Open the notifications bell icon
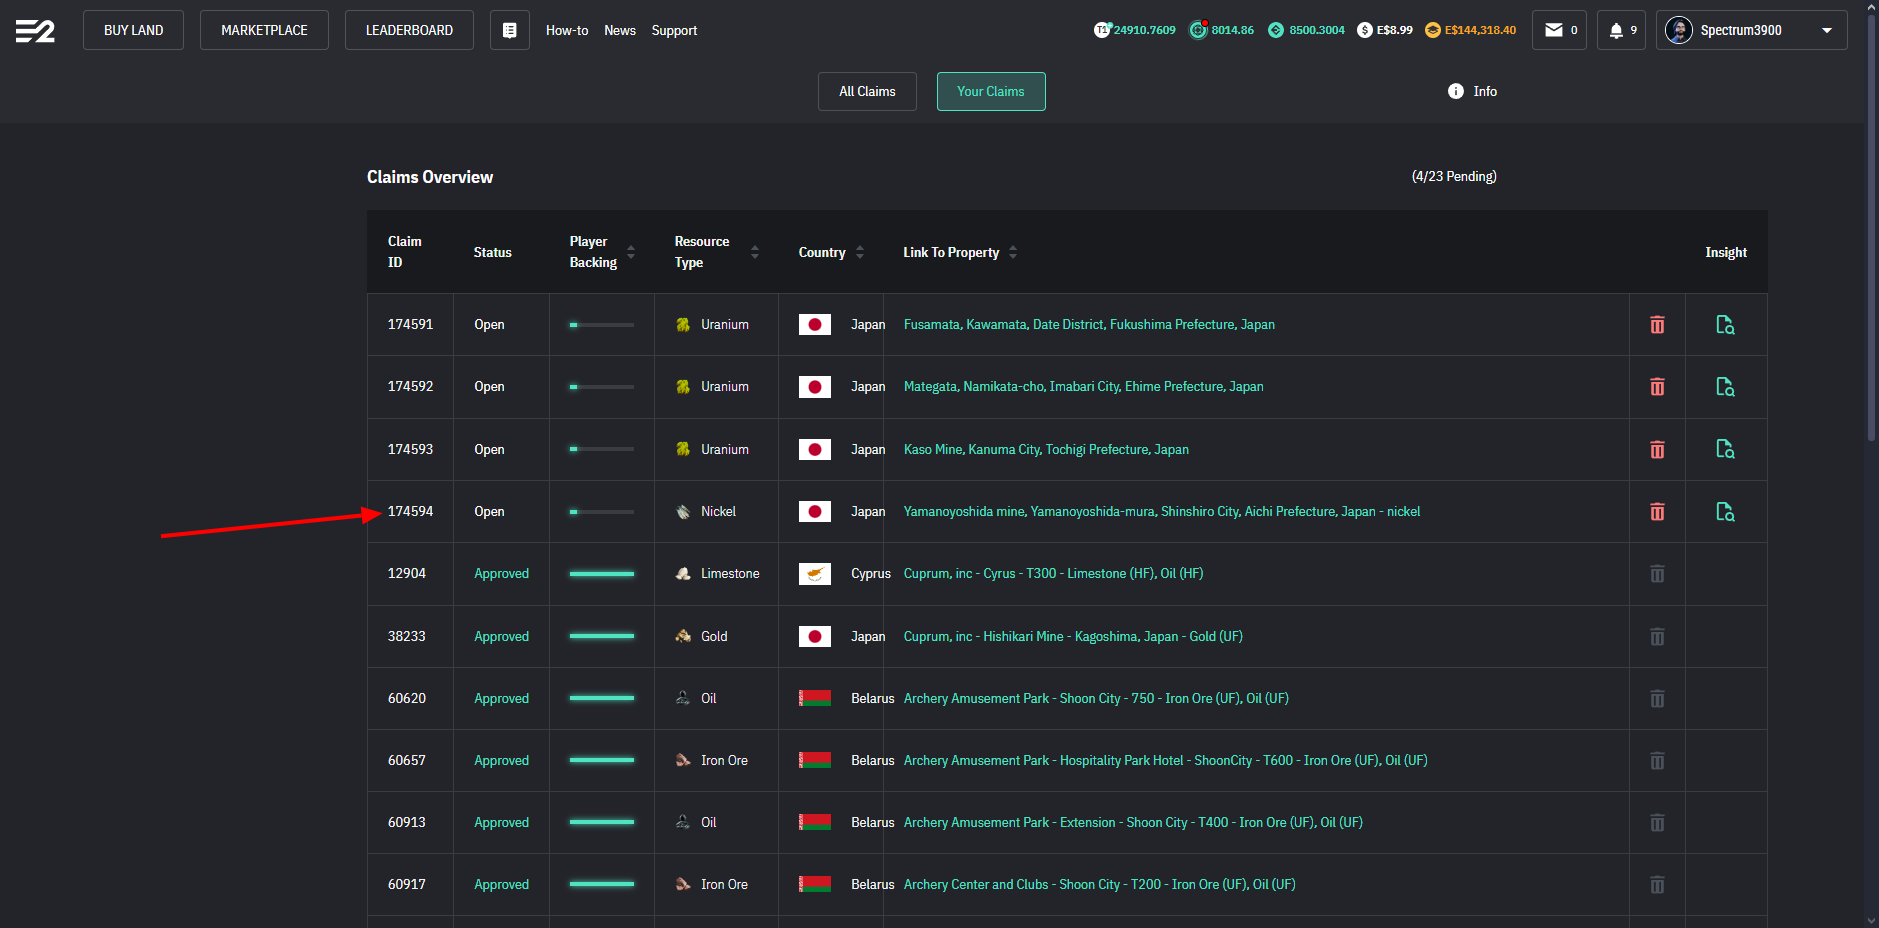Viewport: 1879px width, 928px height. [1615, 30]
